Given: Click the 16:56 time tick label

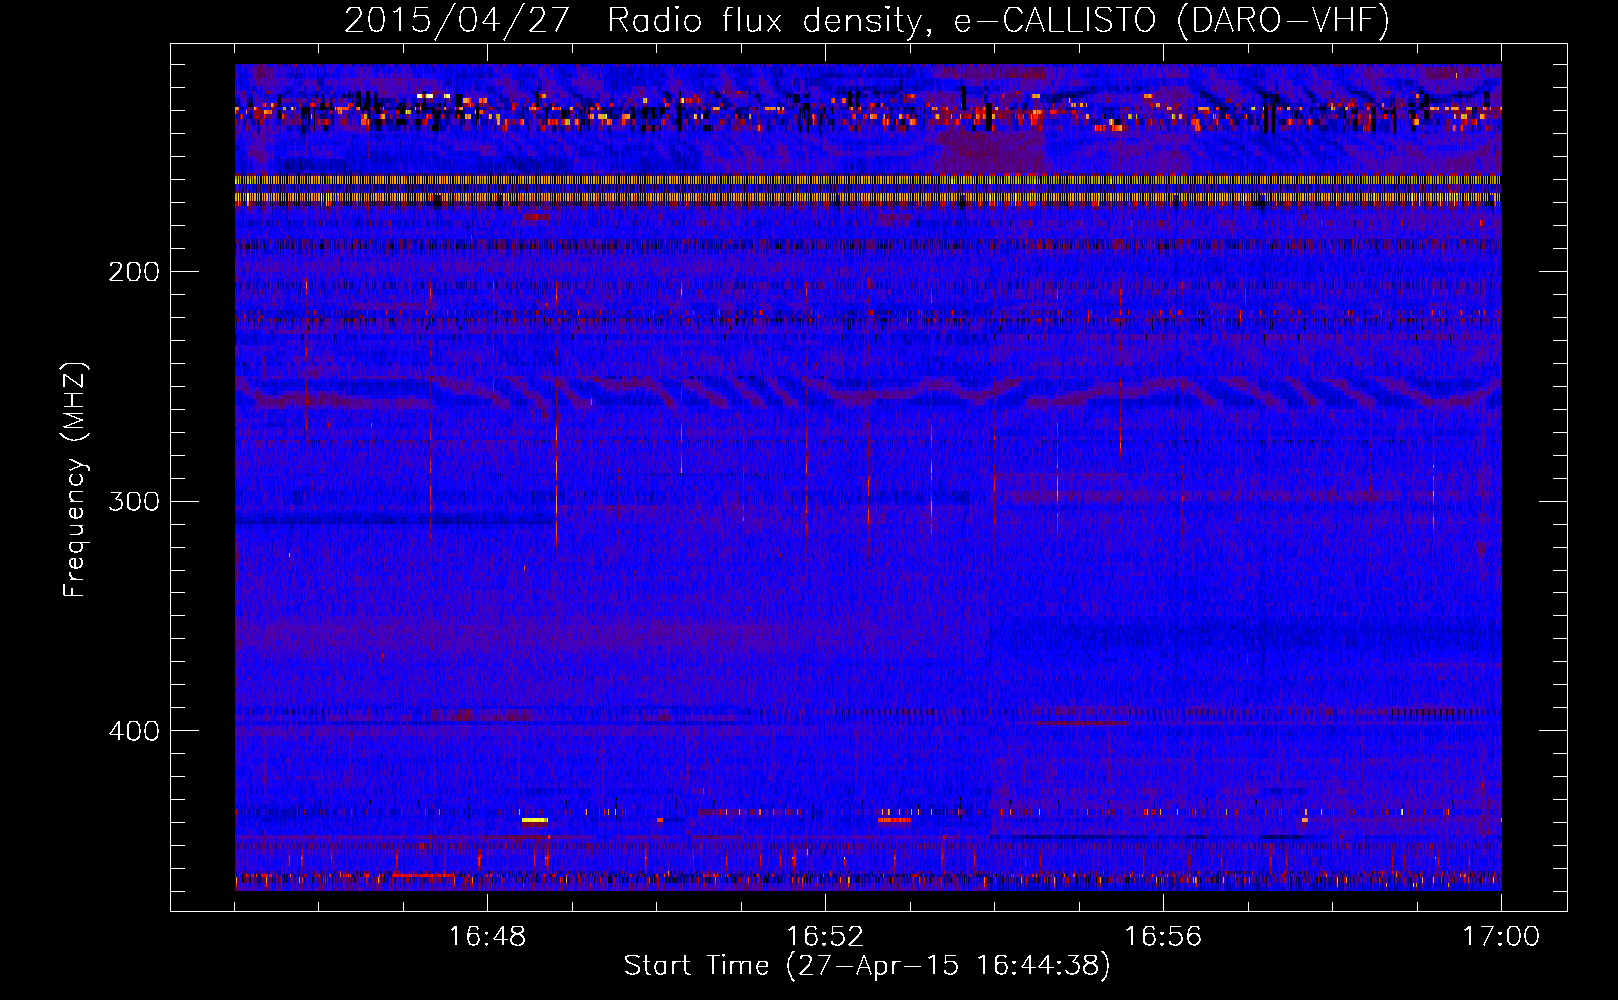Looking at the screenshot, I should coord(1163,937).
